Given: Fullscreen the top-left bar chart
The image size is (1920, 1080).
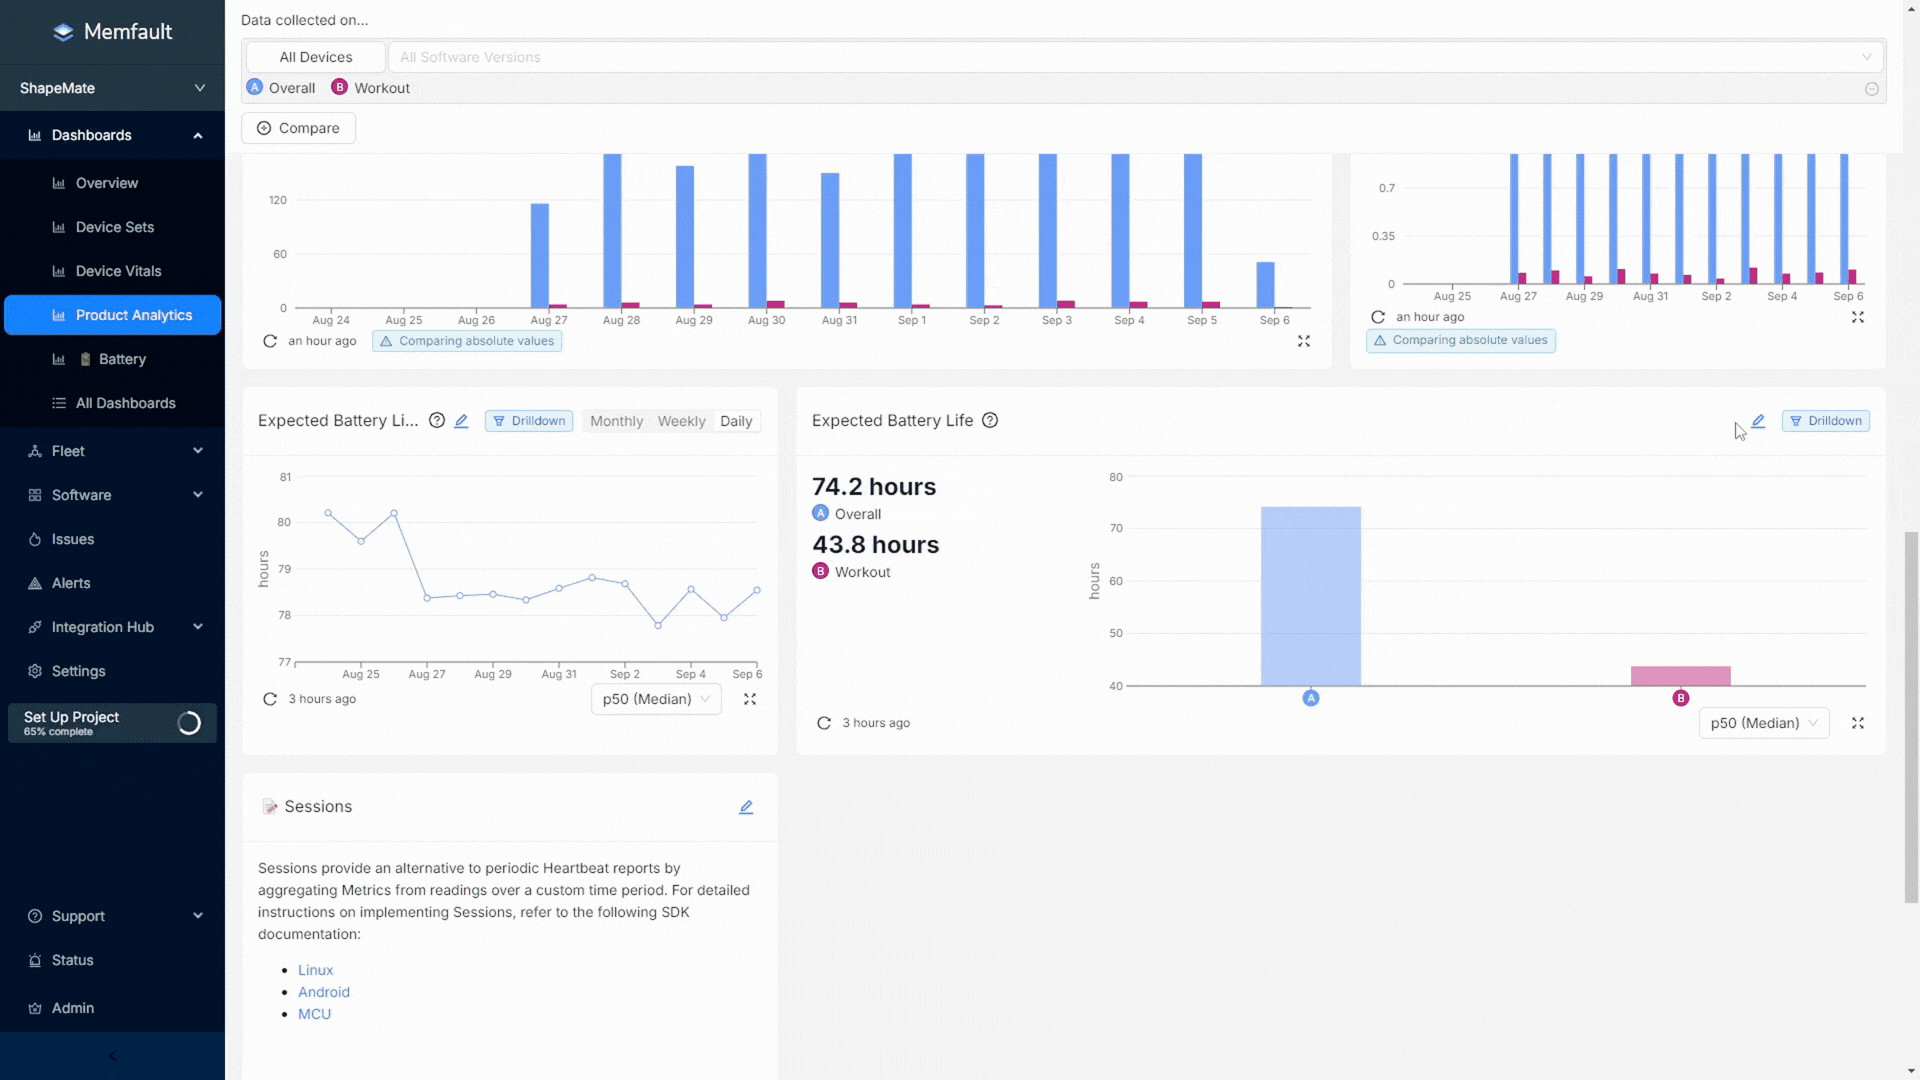Looking at the screenshot, I should [1303, 341].
